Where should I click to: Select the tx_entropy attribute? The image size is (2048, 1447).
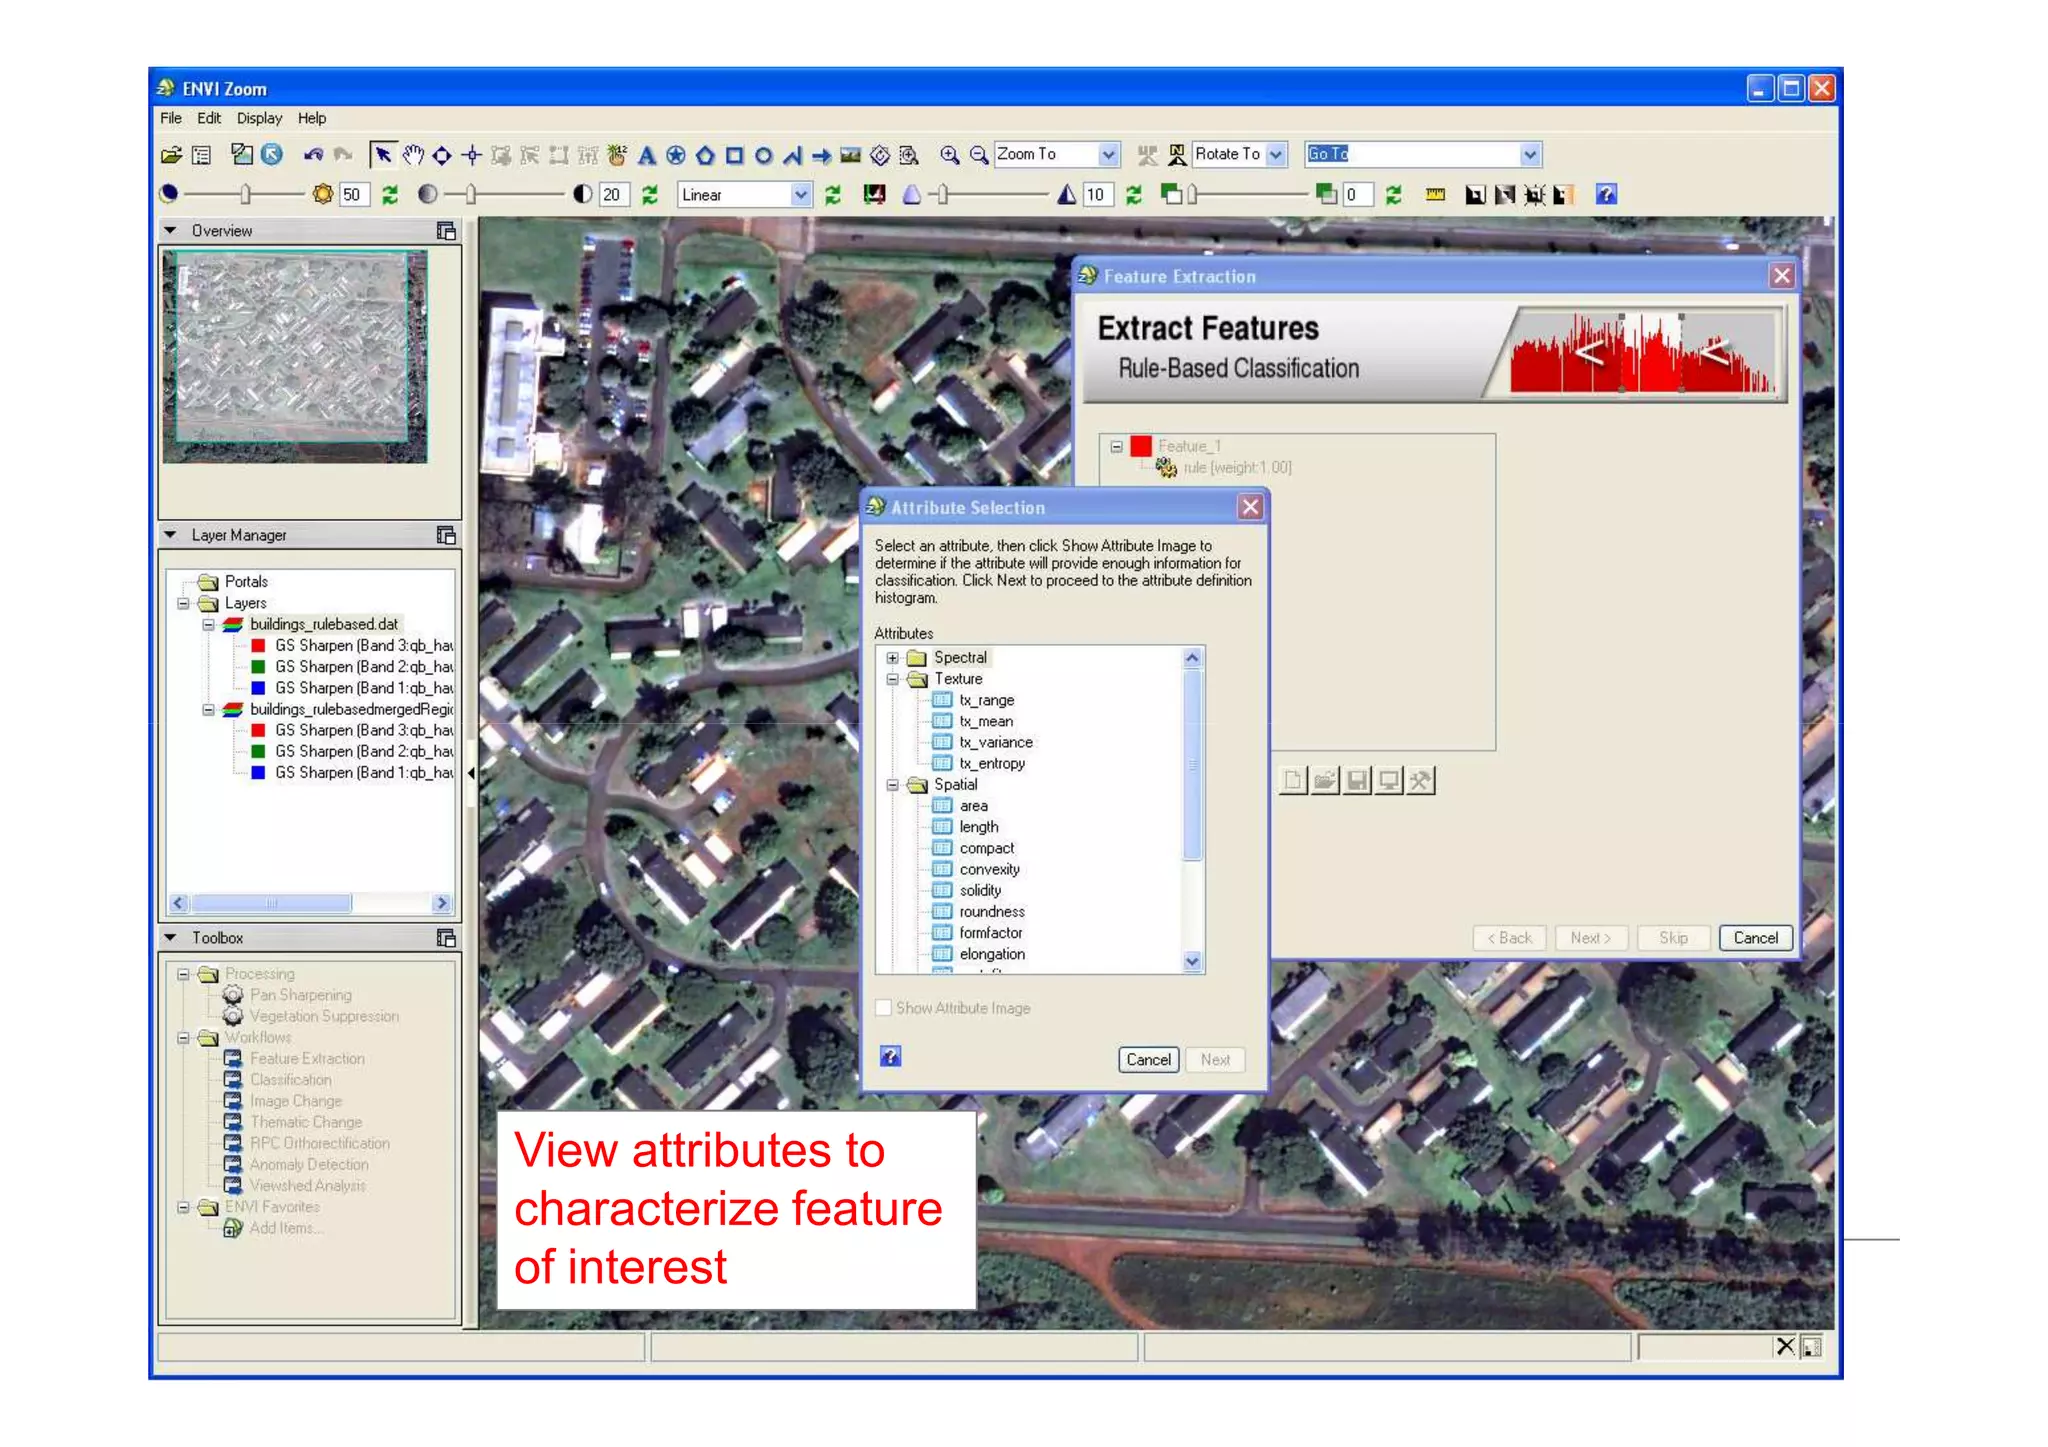coord(991,764)
